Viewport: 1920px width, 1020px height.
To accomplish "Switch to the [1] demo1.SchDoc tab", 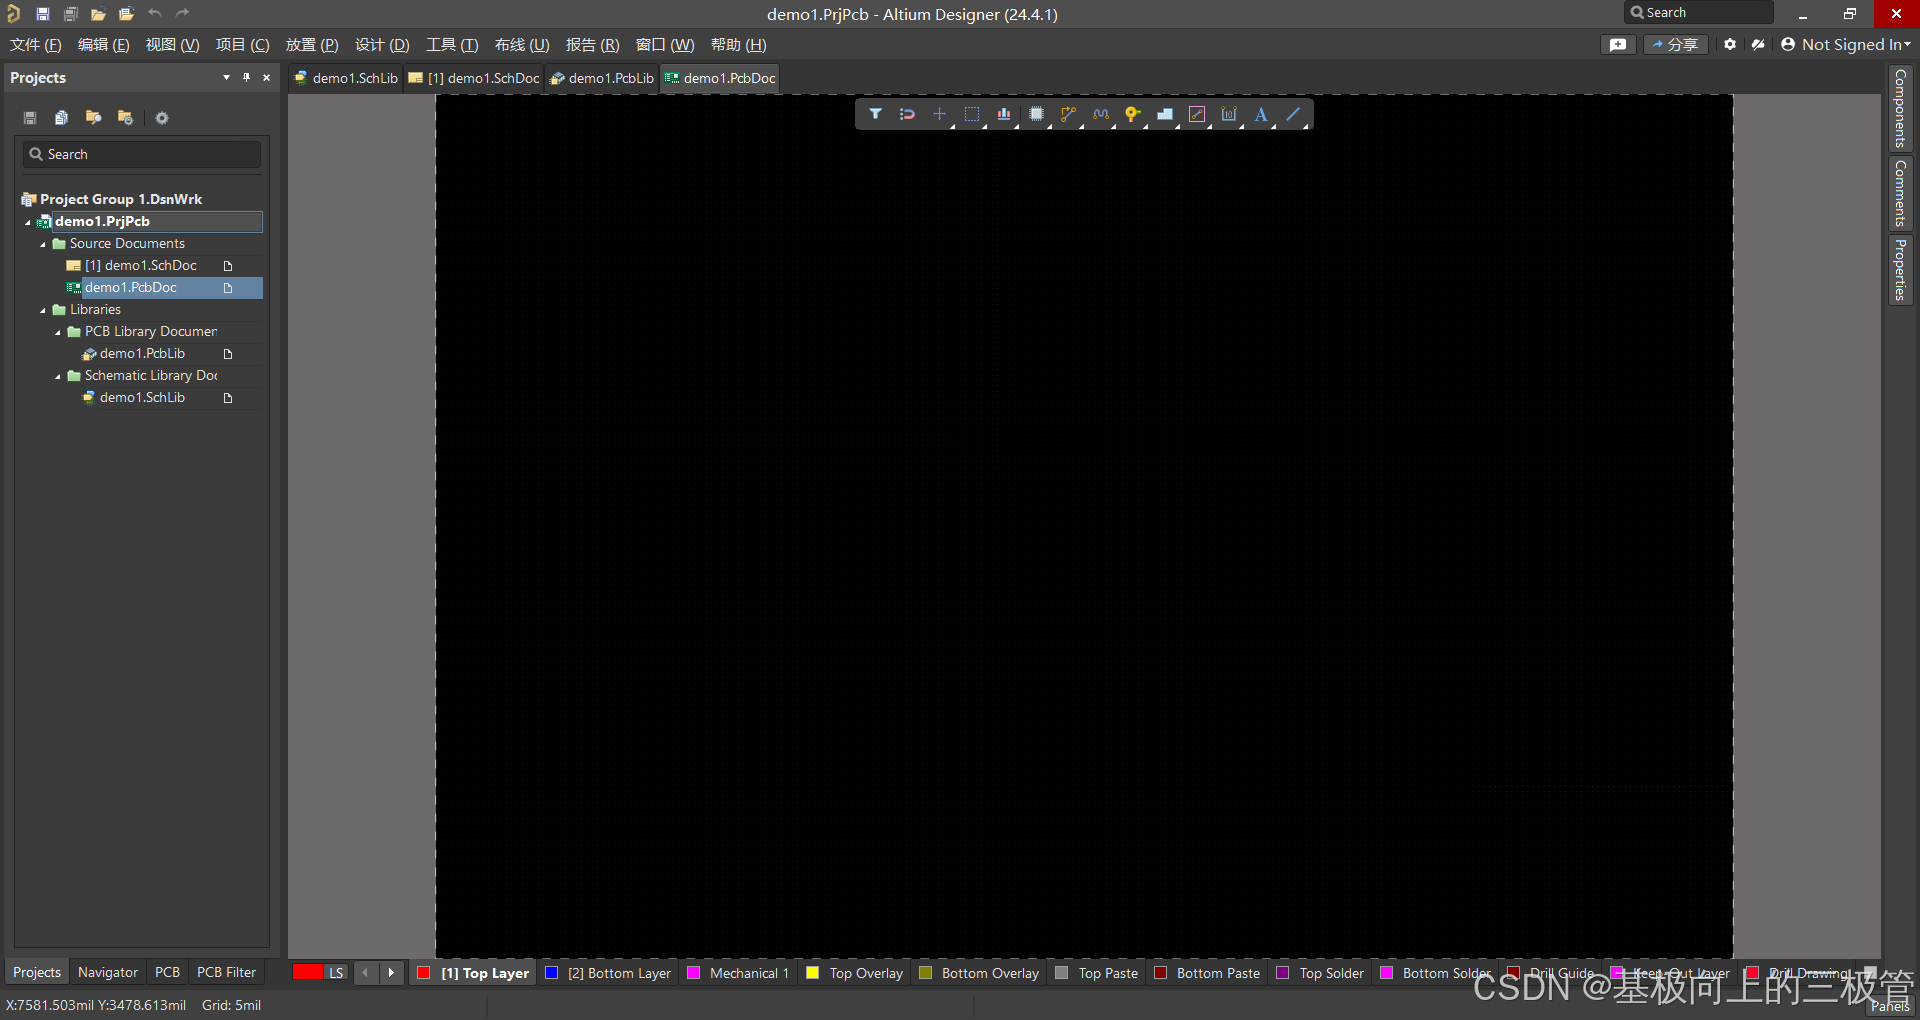I will [x=474, y=78].
